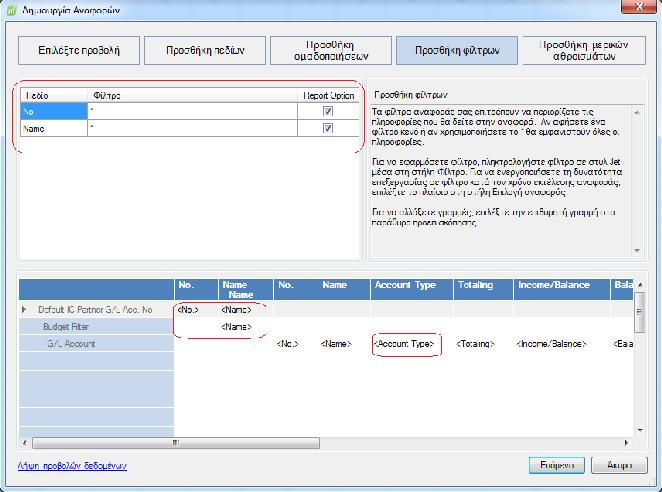Open Προσθήκη ομαδοποιήσεων tab
The image size is (662, 492).
(x=331, y=51)
